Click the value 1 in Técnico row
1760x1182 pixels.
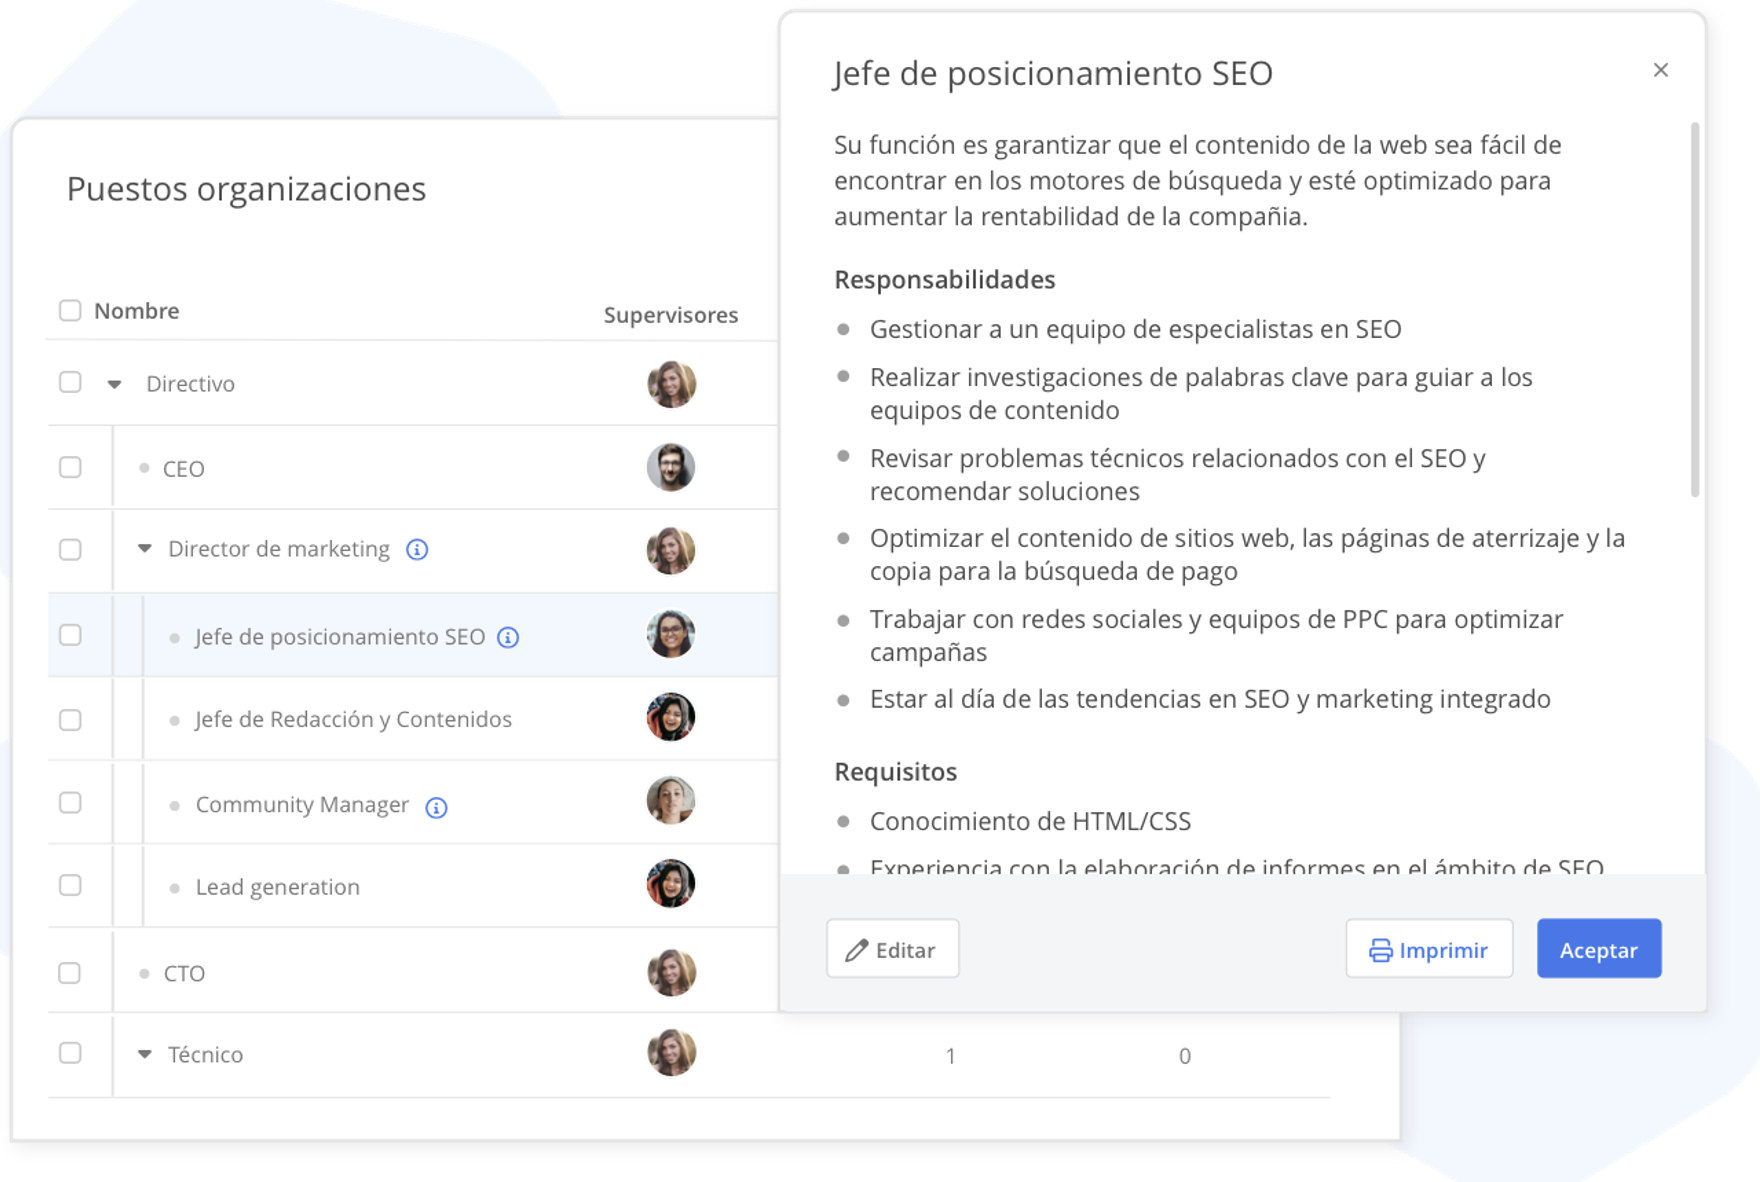[950, 1056]
